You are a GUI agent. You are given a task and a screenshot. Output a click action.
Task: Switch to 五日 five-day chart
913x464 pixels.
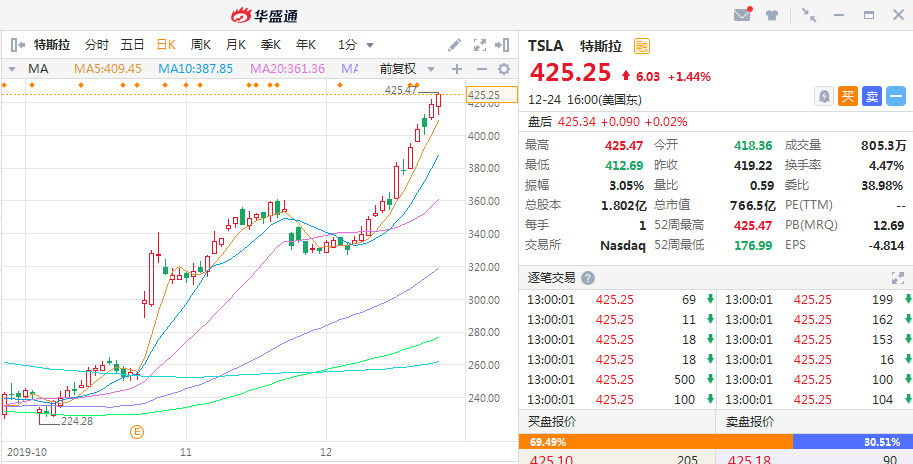click(x=132, y=45)
